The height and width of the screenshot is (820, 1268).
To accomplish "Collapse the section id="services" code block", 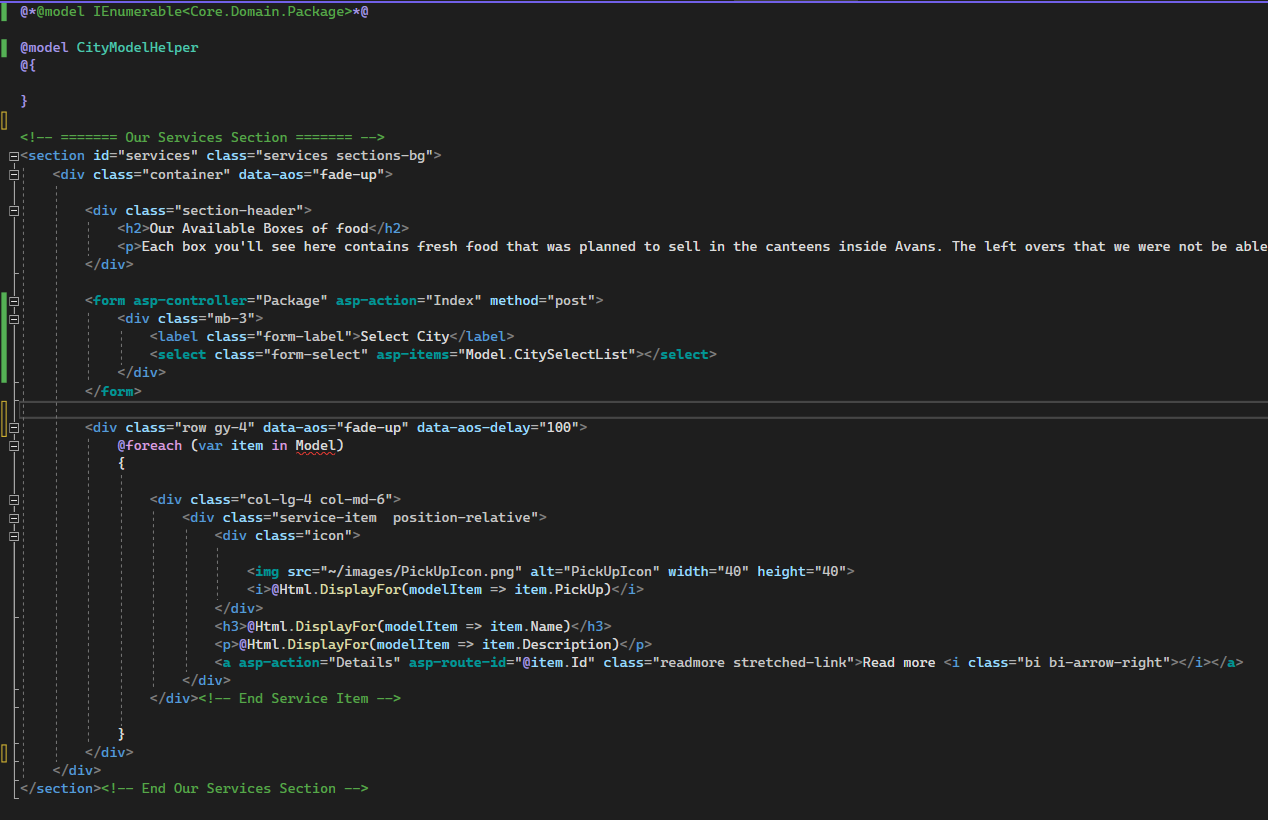I will (x=13, y=156).
